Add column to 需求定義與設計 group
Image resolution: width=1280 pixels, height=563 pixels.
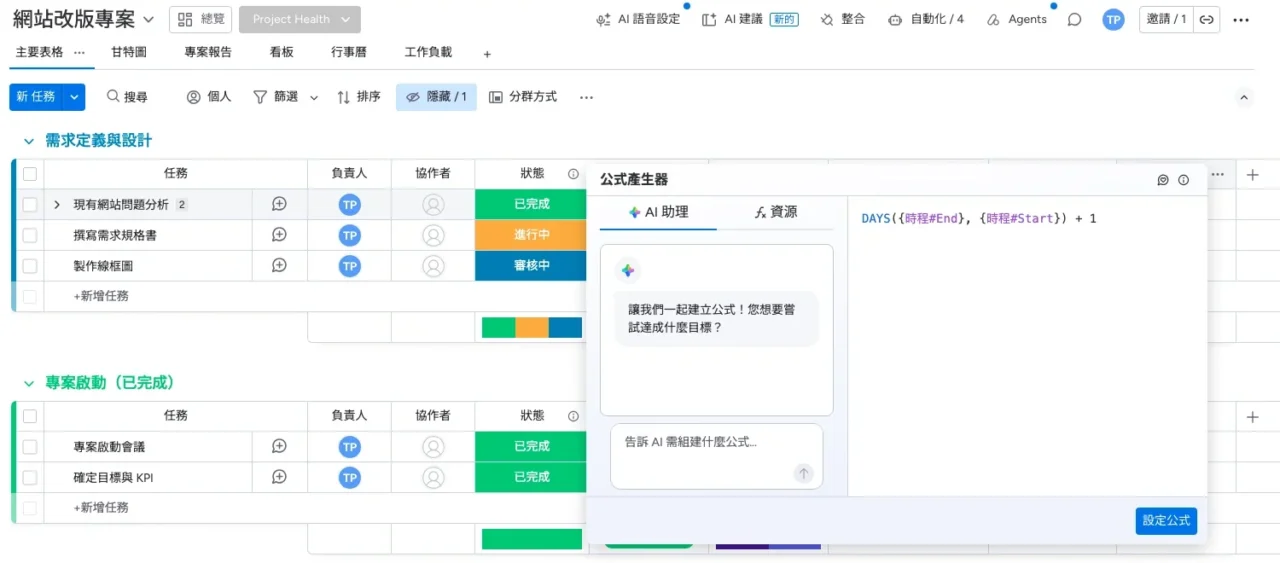click(1253, 175)
